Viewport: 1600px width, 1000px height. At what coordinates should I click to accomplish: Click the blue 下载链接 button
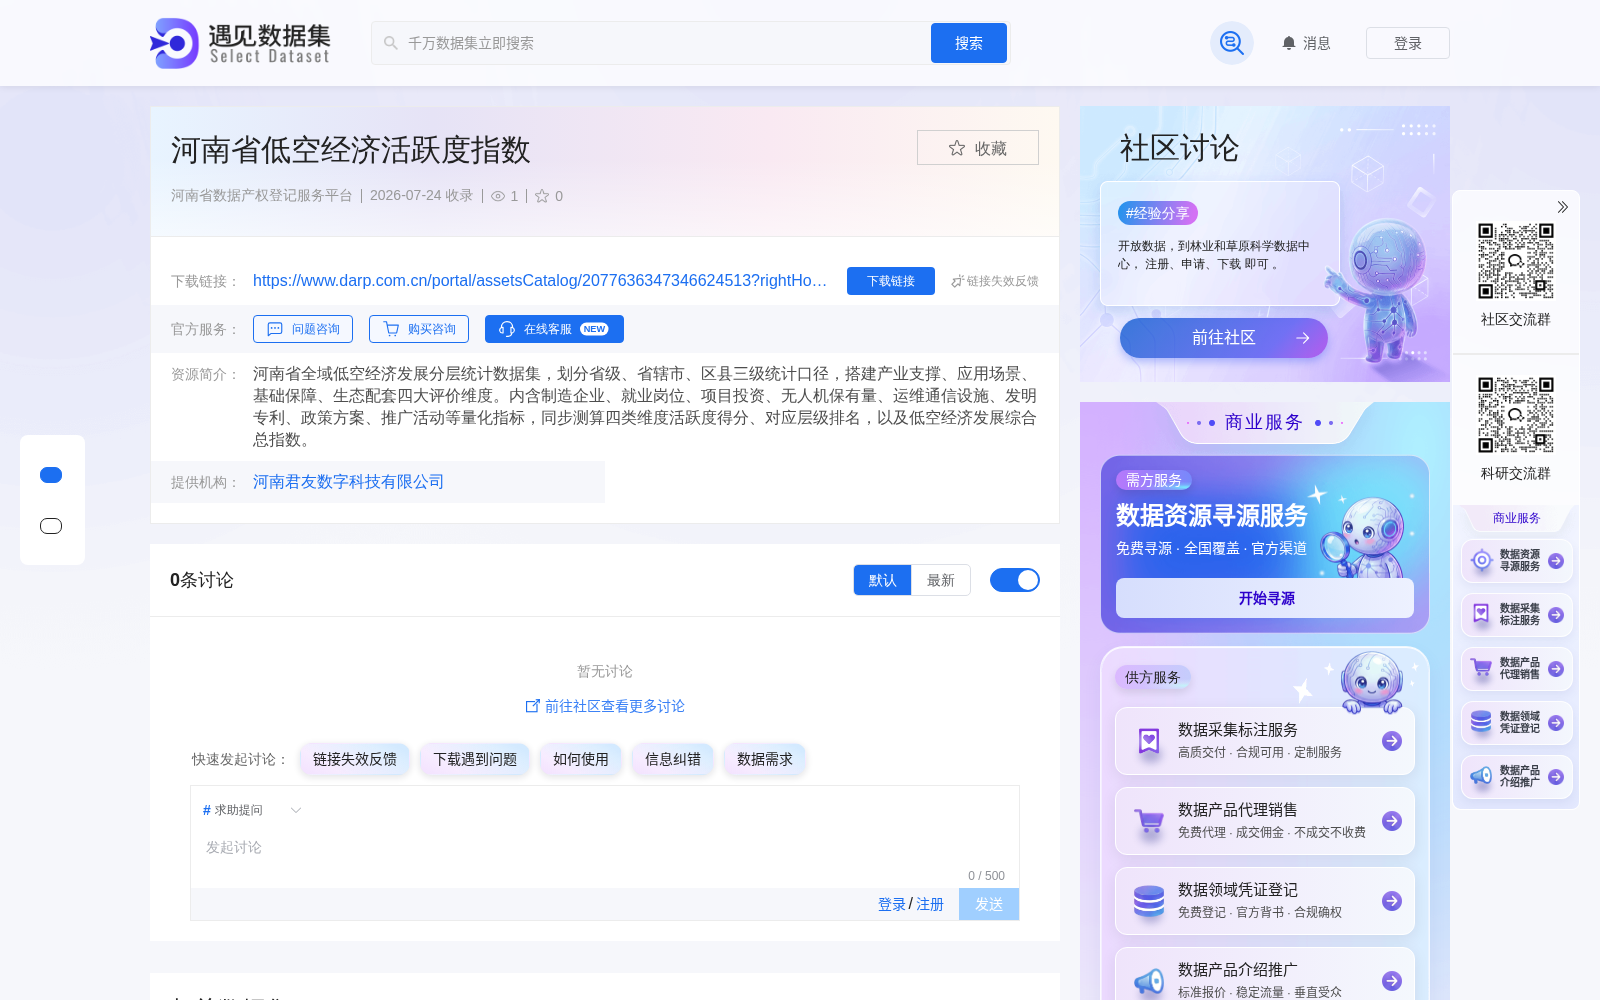pyautogui.click(x=891, y=281)
